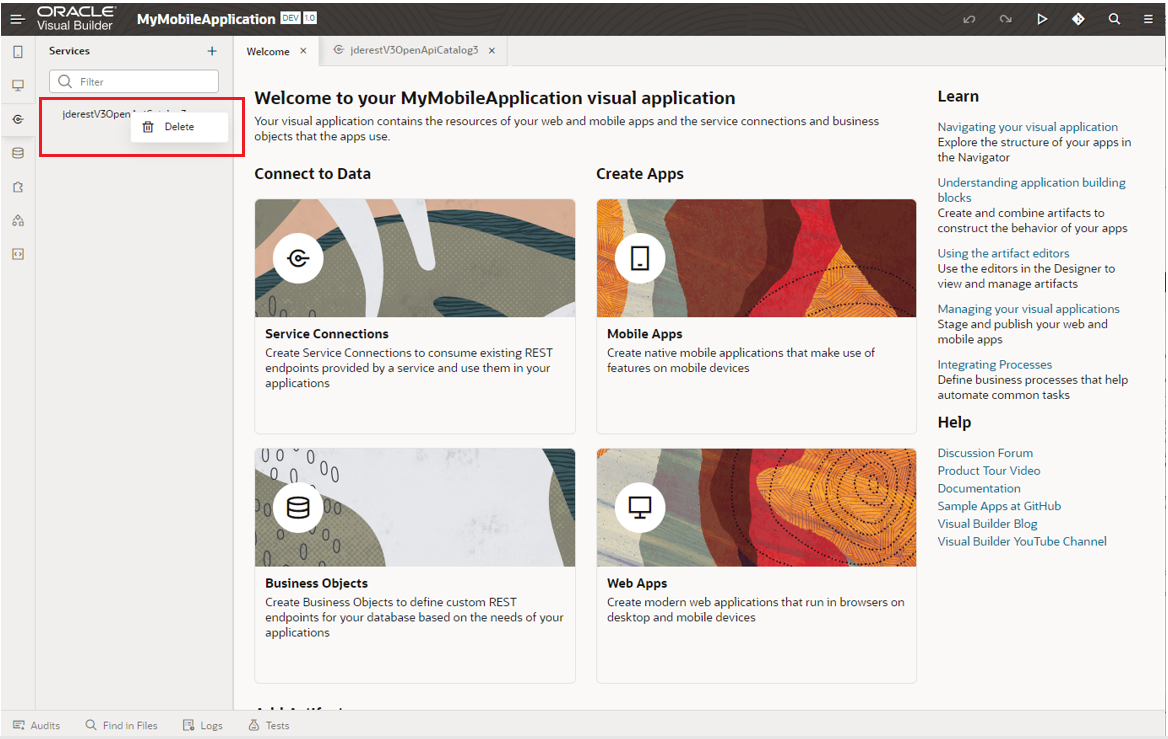Click the Business Objects card title
Screen dimensions: 1168x739
(x=316, y=583)
